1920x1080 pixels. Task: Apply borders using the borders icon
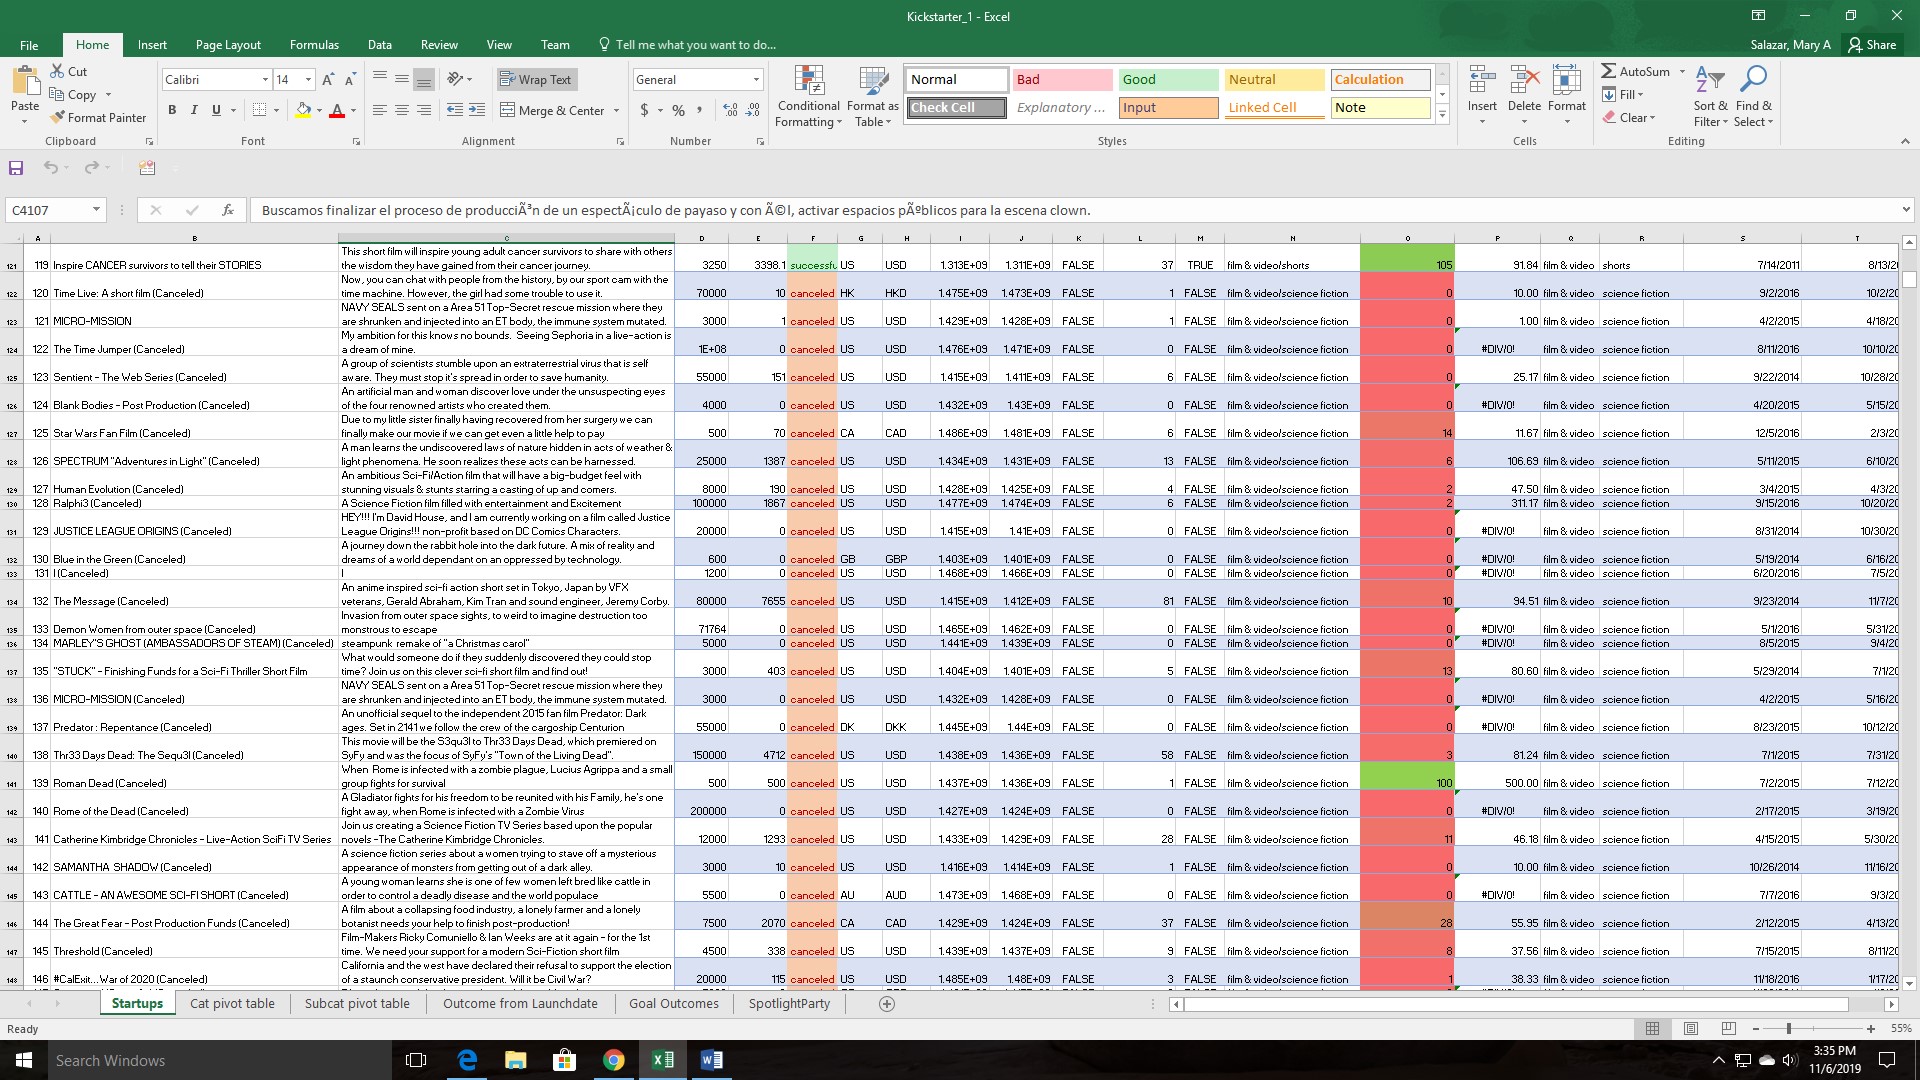coord(259,110)
